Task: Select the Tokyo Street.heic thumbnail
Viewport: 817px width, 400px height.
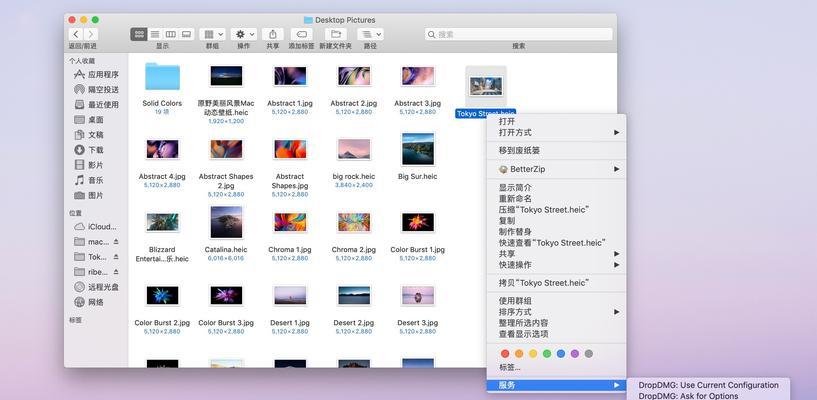Action: coord(486,86)
